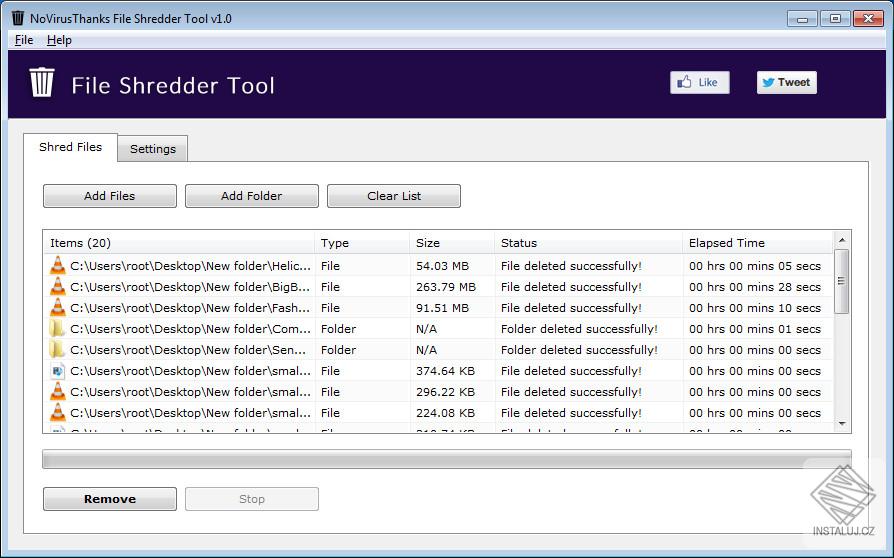Click the shredding progress bar

[447, 459]
